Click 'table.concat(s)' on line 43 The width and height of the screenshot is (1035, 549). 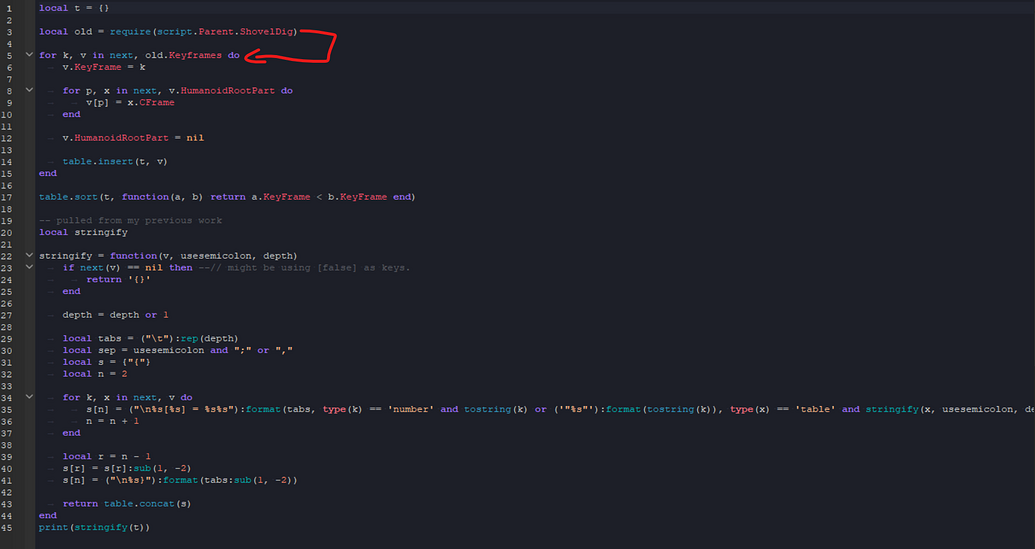(x=147, y=504)
